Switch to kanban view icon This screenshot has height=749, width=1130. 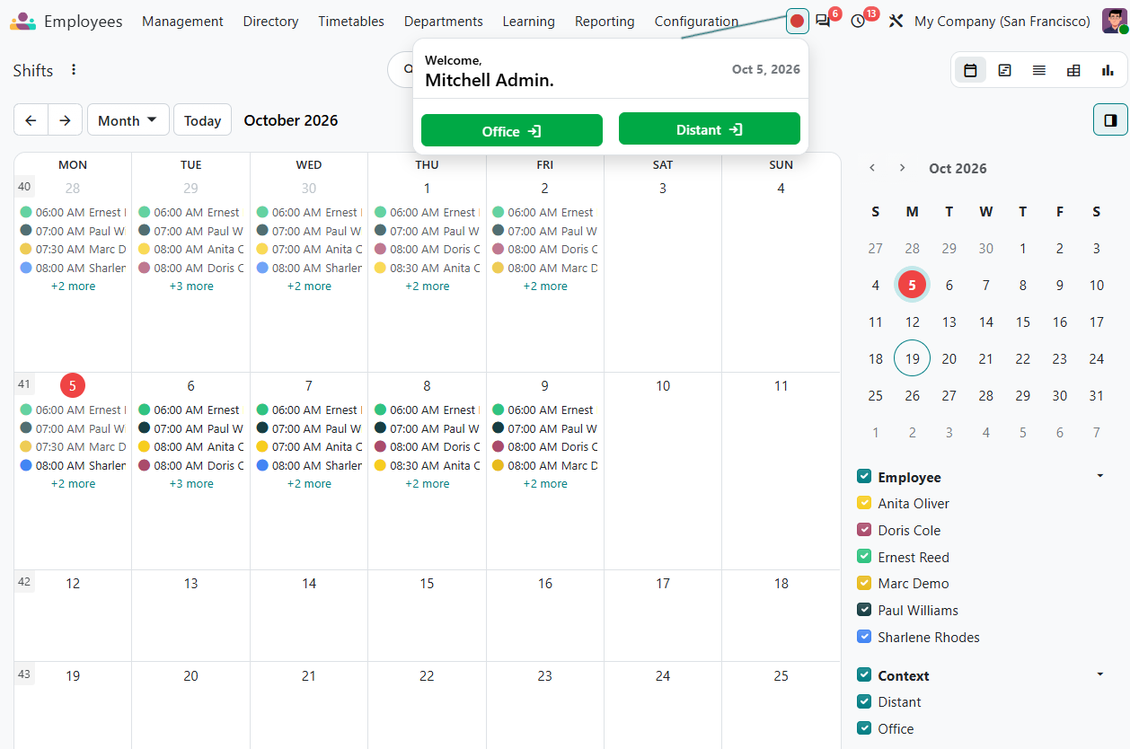tap(1005, 70)
